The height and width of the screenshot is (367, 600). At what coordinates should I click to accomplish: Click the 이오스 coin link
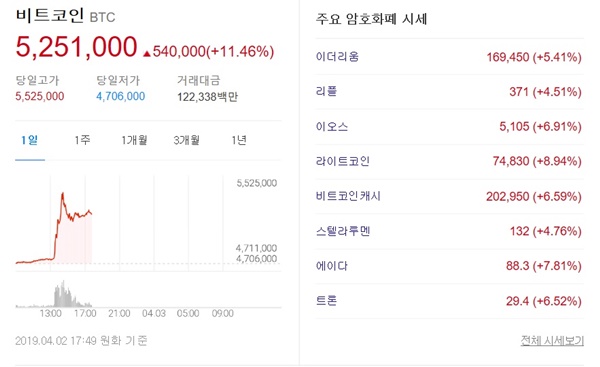click(x=332, y=126)
